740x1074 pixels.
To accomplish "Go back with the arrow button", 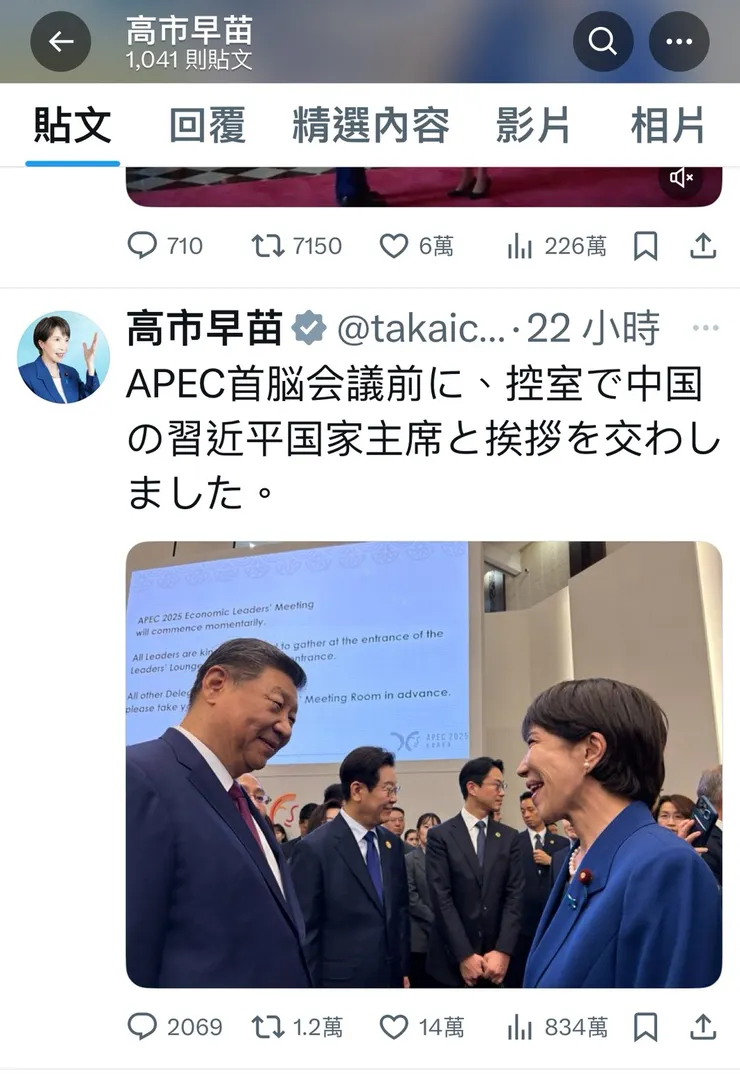I will click(x=60, y=42).
